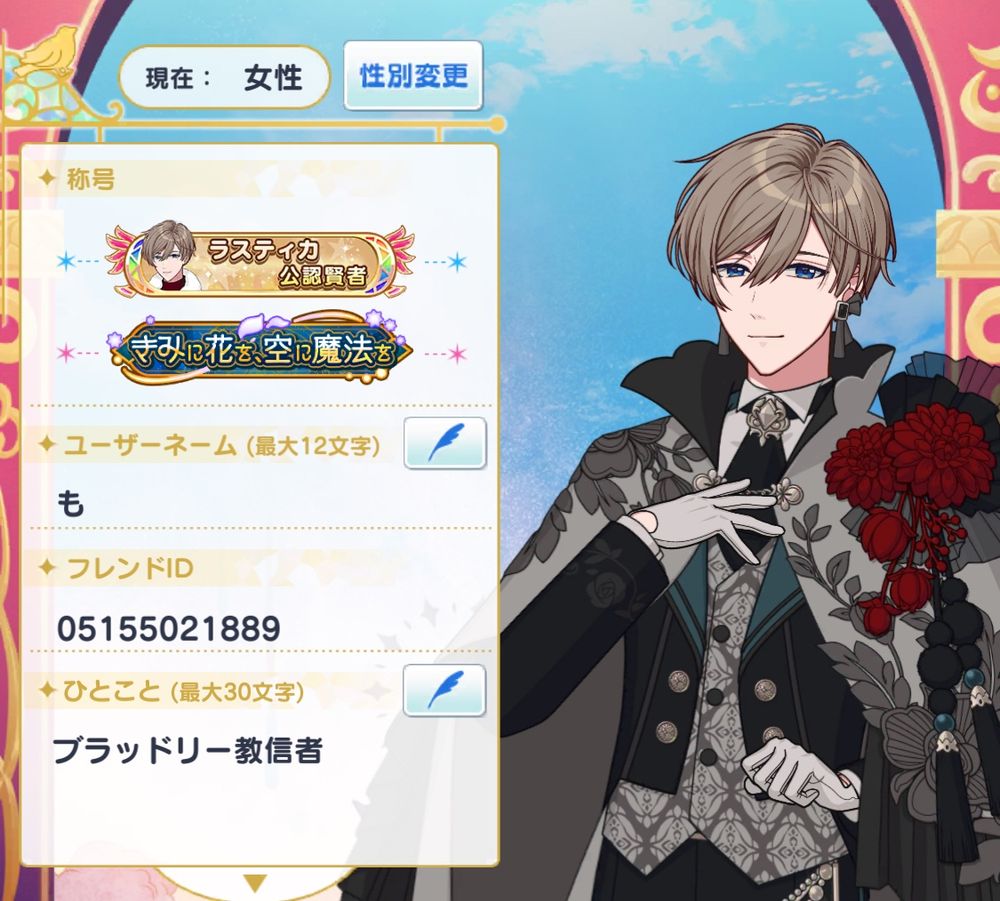Screen dimensions: 1000x901
Task: Click the 称号 section header
Action: point(91,179)
